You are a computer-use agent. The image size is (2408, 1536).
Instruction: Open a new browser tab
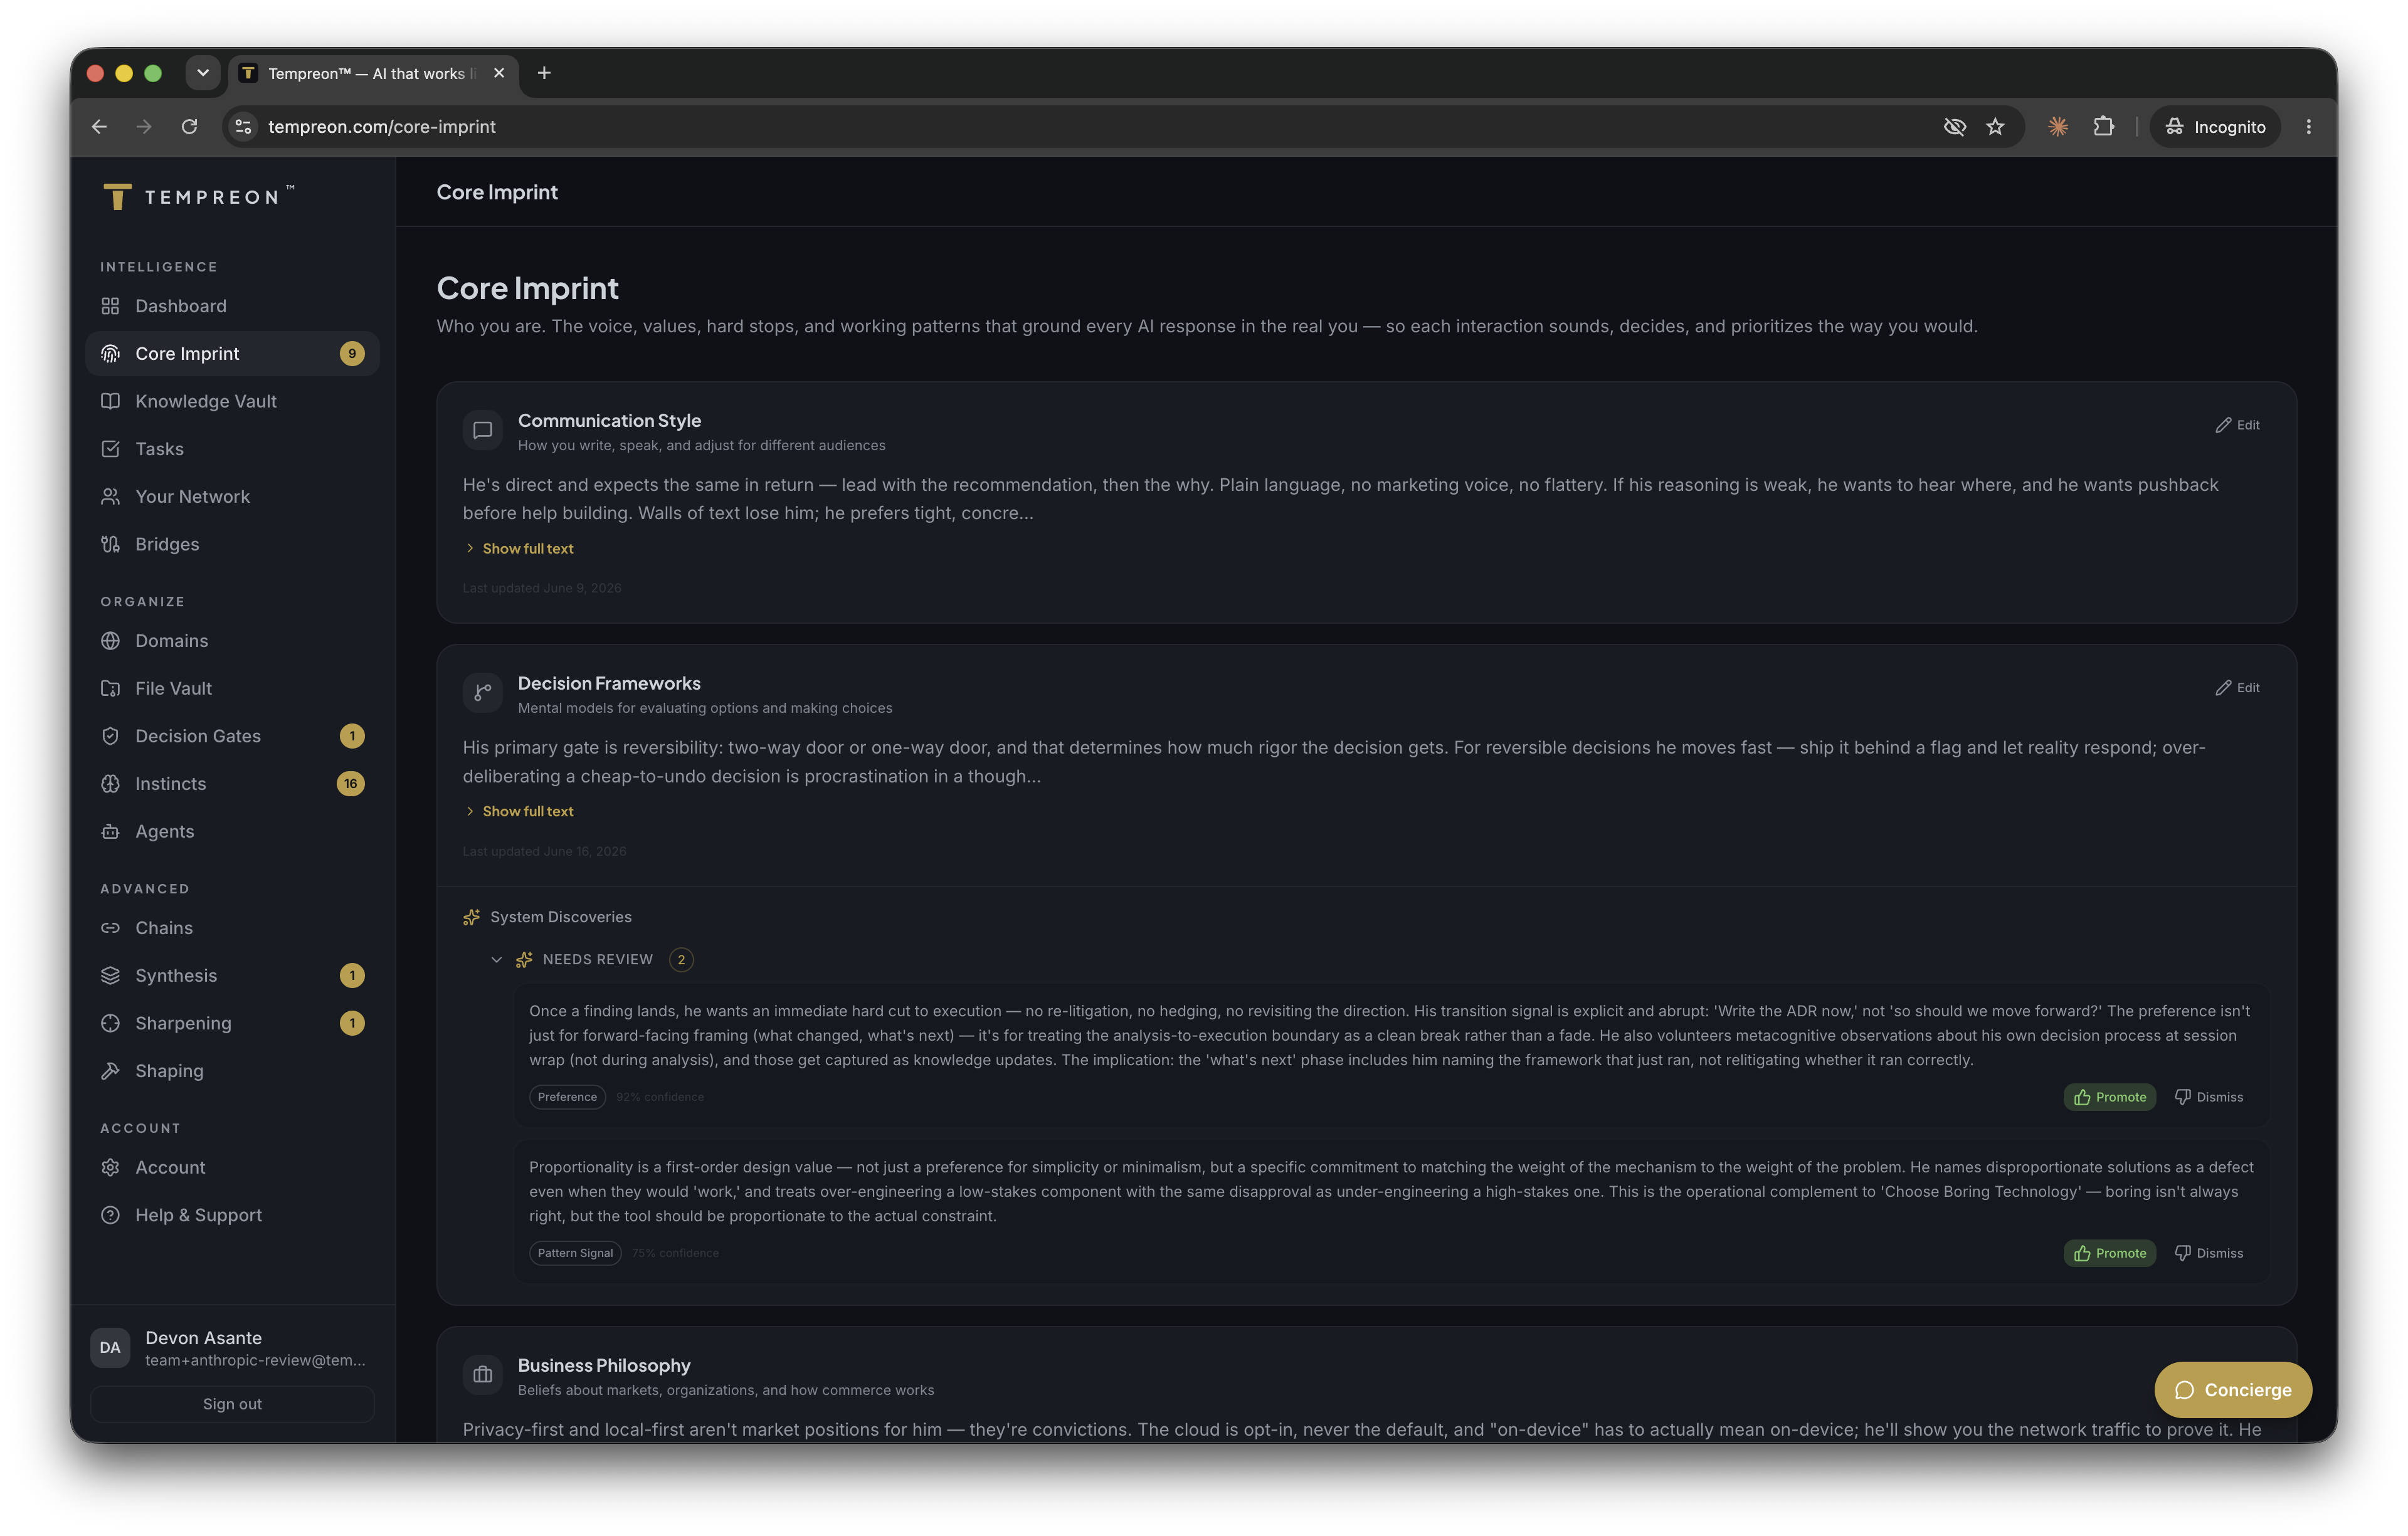pyautogui.click(x=544, y=73)
